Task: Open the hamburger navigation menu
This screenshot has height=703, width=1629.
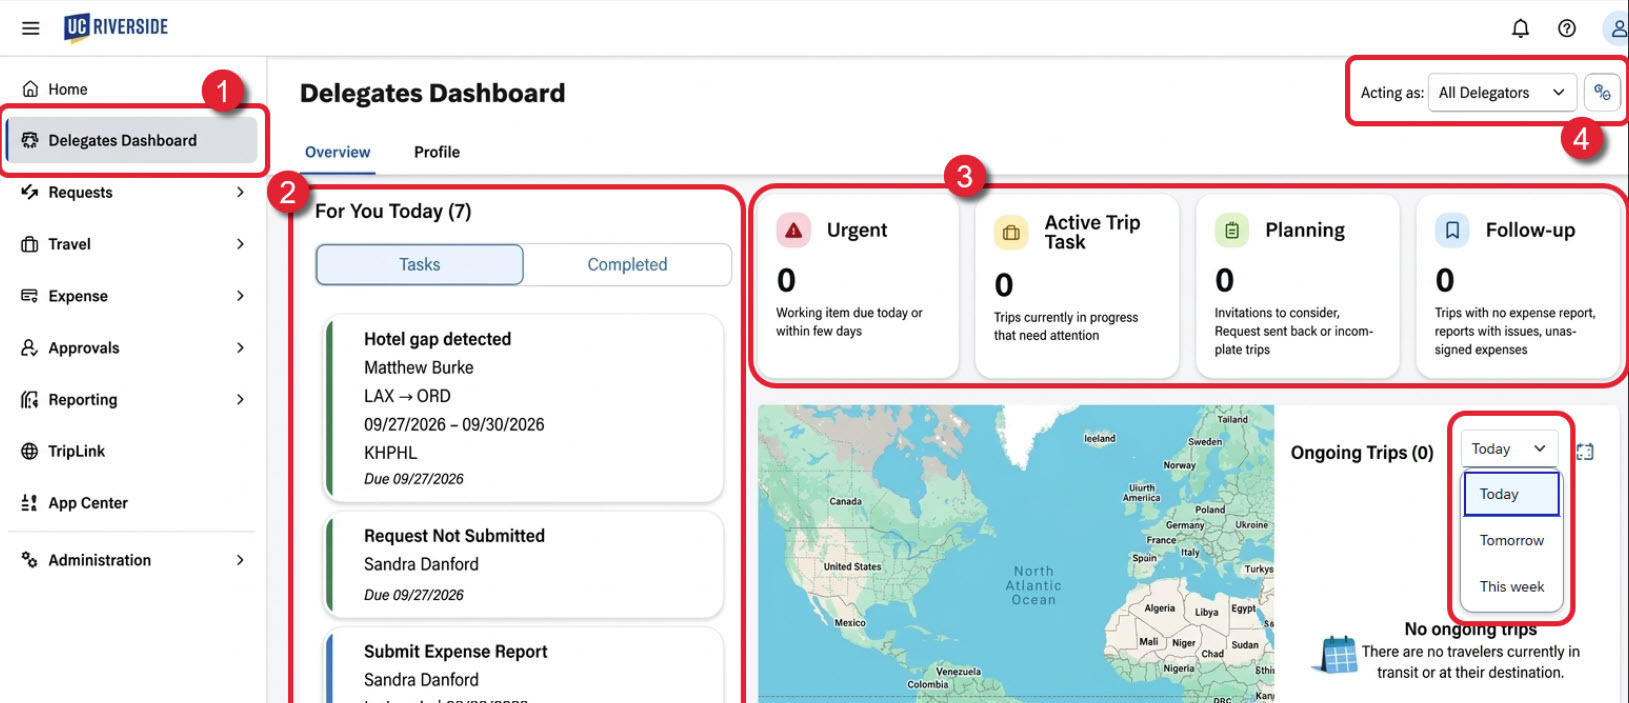Action: (x=31, y=28)
